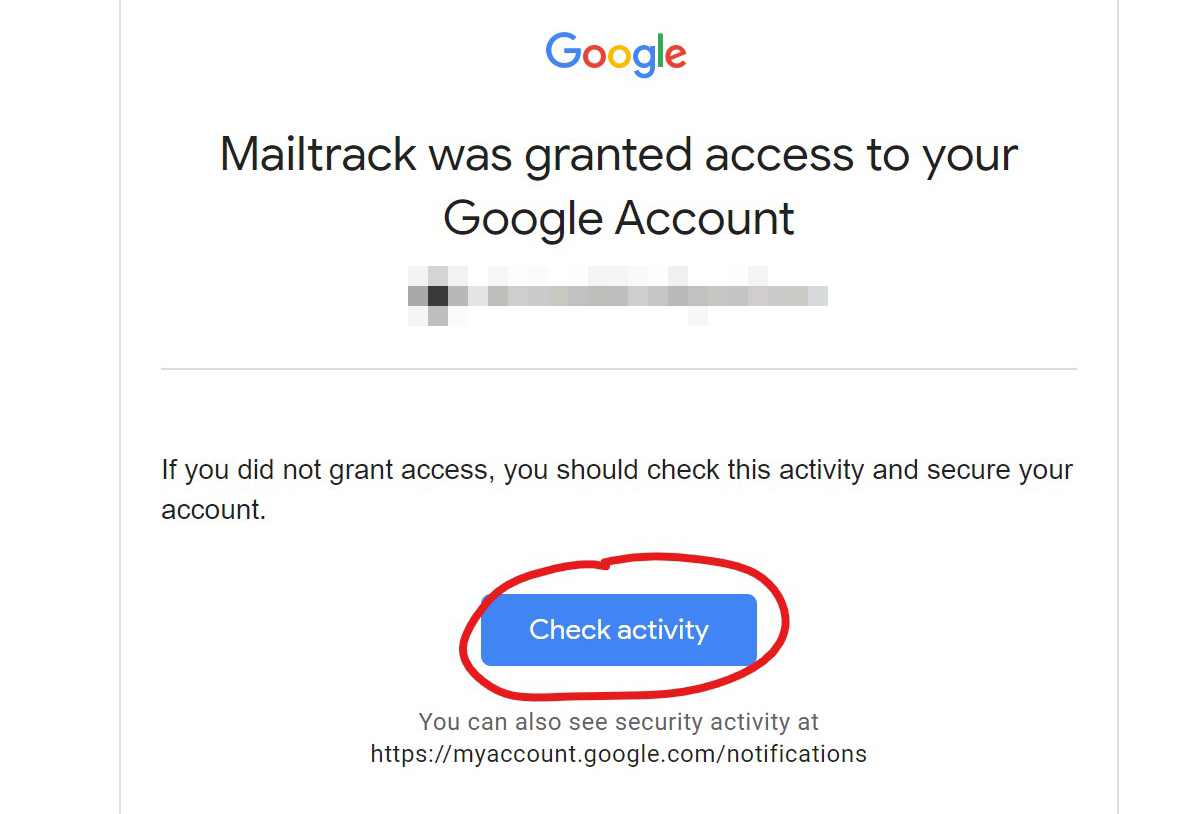This screenshot has height=814, width=1204.
Task: Select the blurred email address below the heading
Action: click(x=618, y=295)
